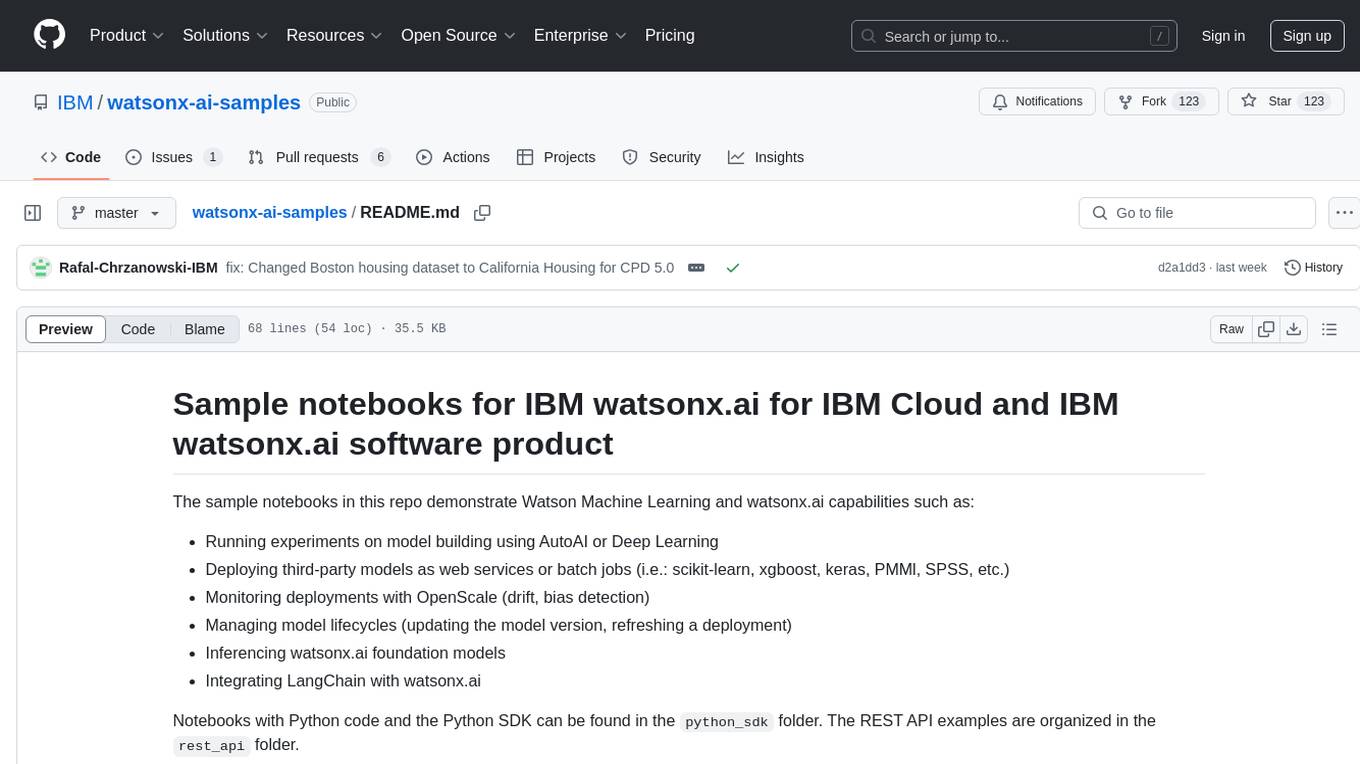Switch to the Code view
1360x764 pixels.
[x=138, y=329]
